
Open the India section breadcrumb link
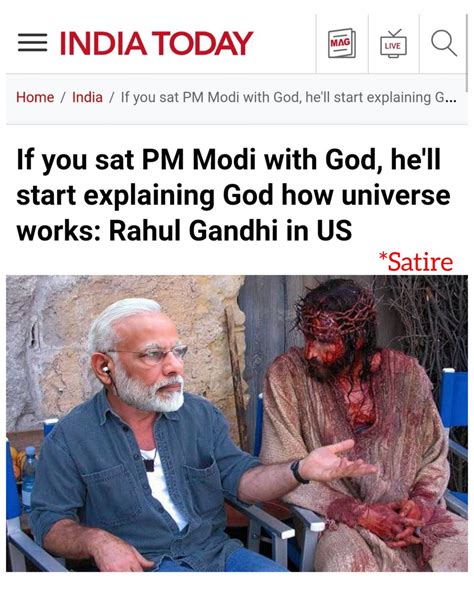(87, 97)
